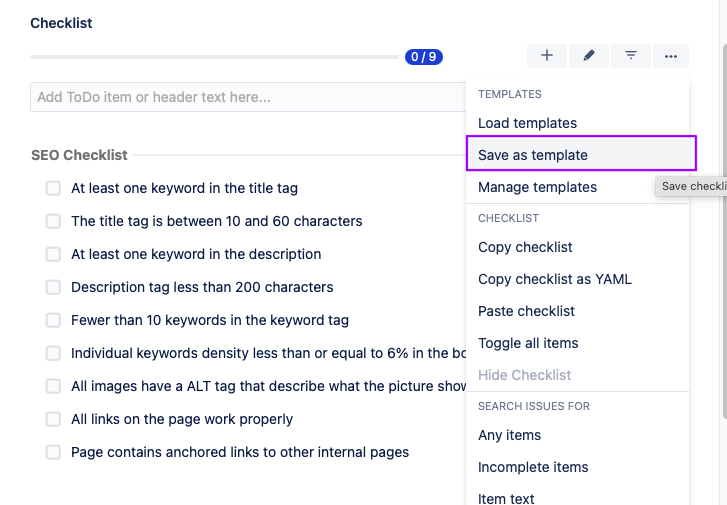Choose Save as template
Viewport: 727px width, 505px height.
coord(533,155)
